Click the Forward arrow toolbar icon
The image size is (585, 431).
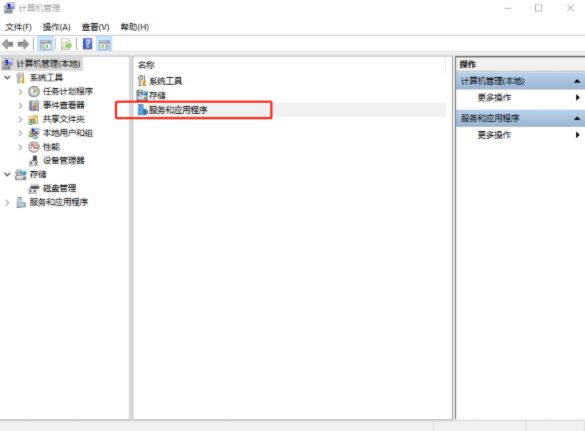(23, 44)
